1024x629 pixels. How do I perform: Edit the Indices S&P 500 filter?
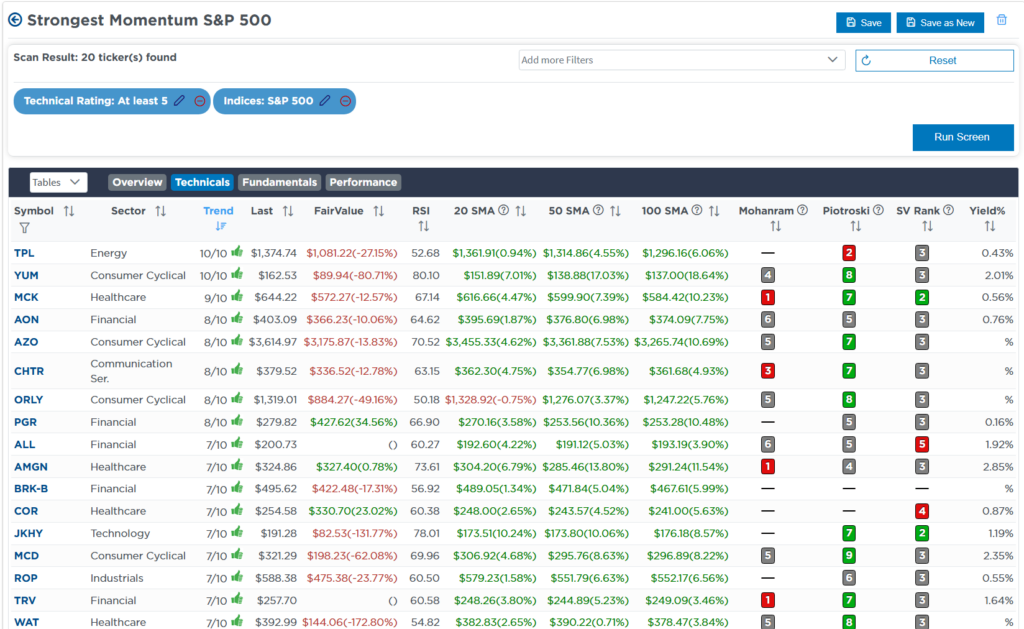(325, 101)
